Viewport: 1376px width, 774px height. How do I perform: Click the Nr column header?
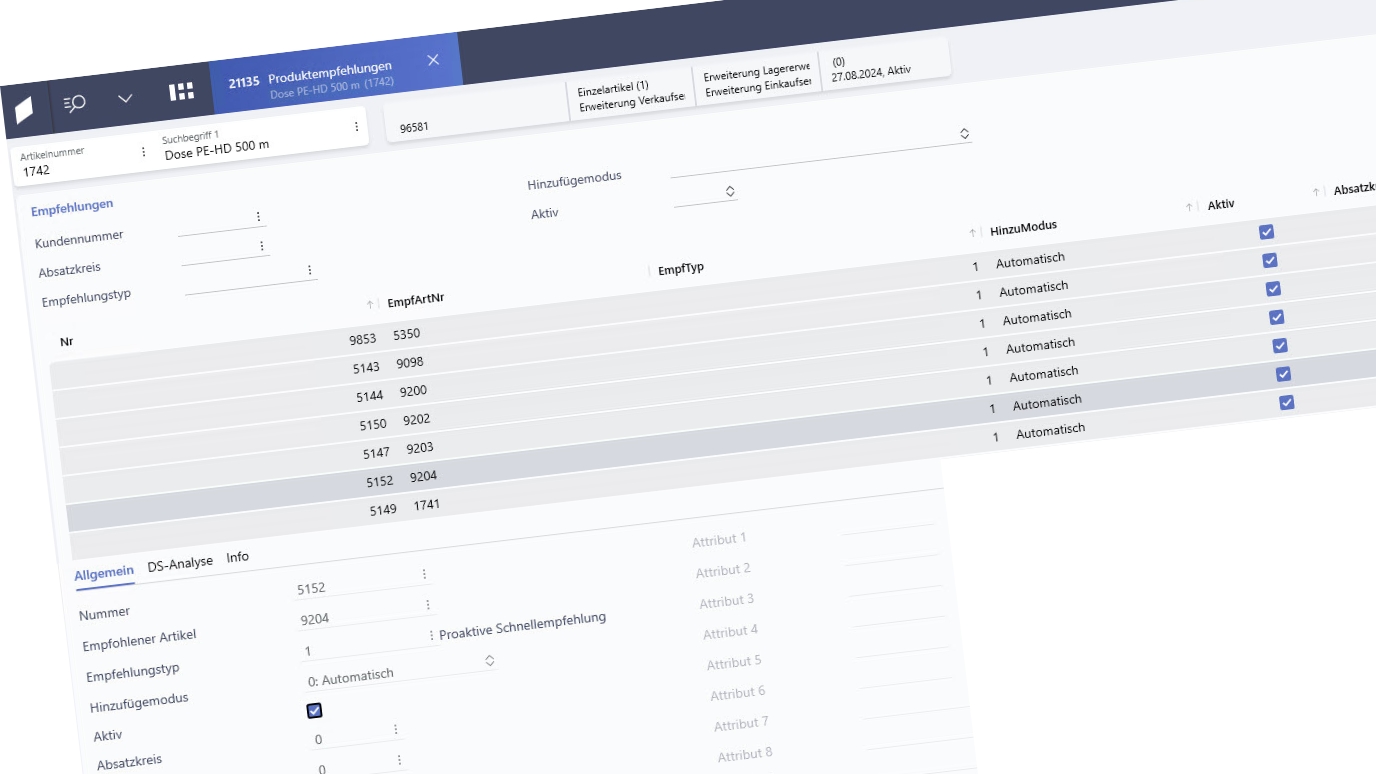click(x=67, y=341)
